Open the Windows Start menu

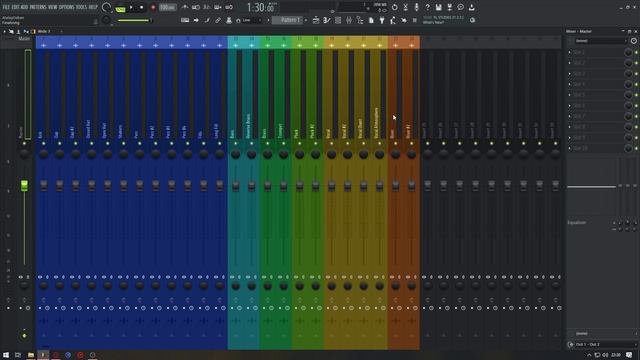coord(6,355)
